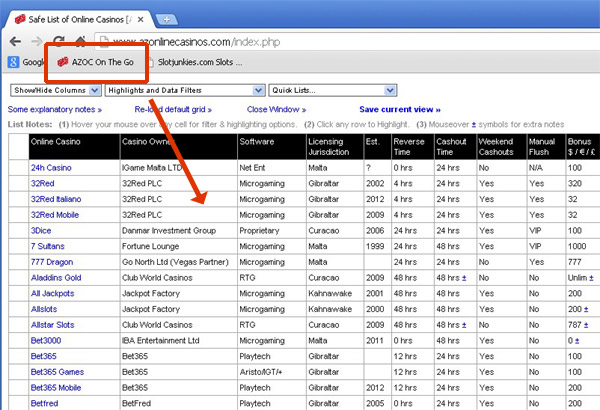Reload the page with refresh icon
The image size is (600, 410).
pos(59,40)
